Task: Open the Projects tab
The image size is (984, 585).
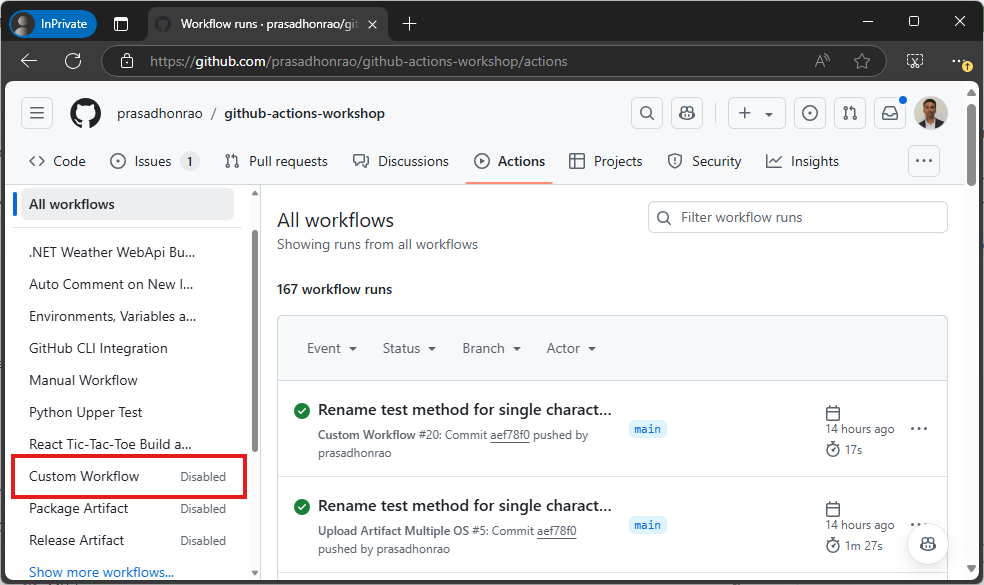Action: 606,161
